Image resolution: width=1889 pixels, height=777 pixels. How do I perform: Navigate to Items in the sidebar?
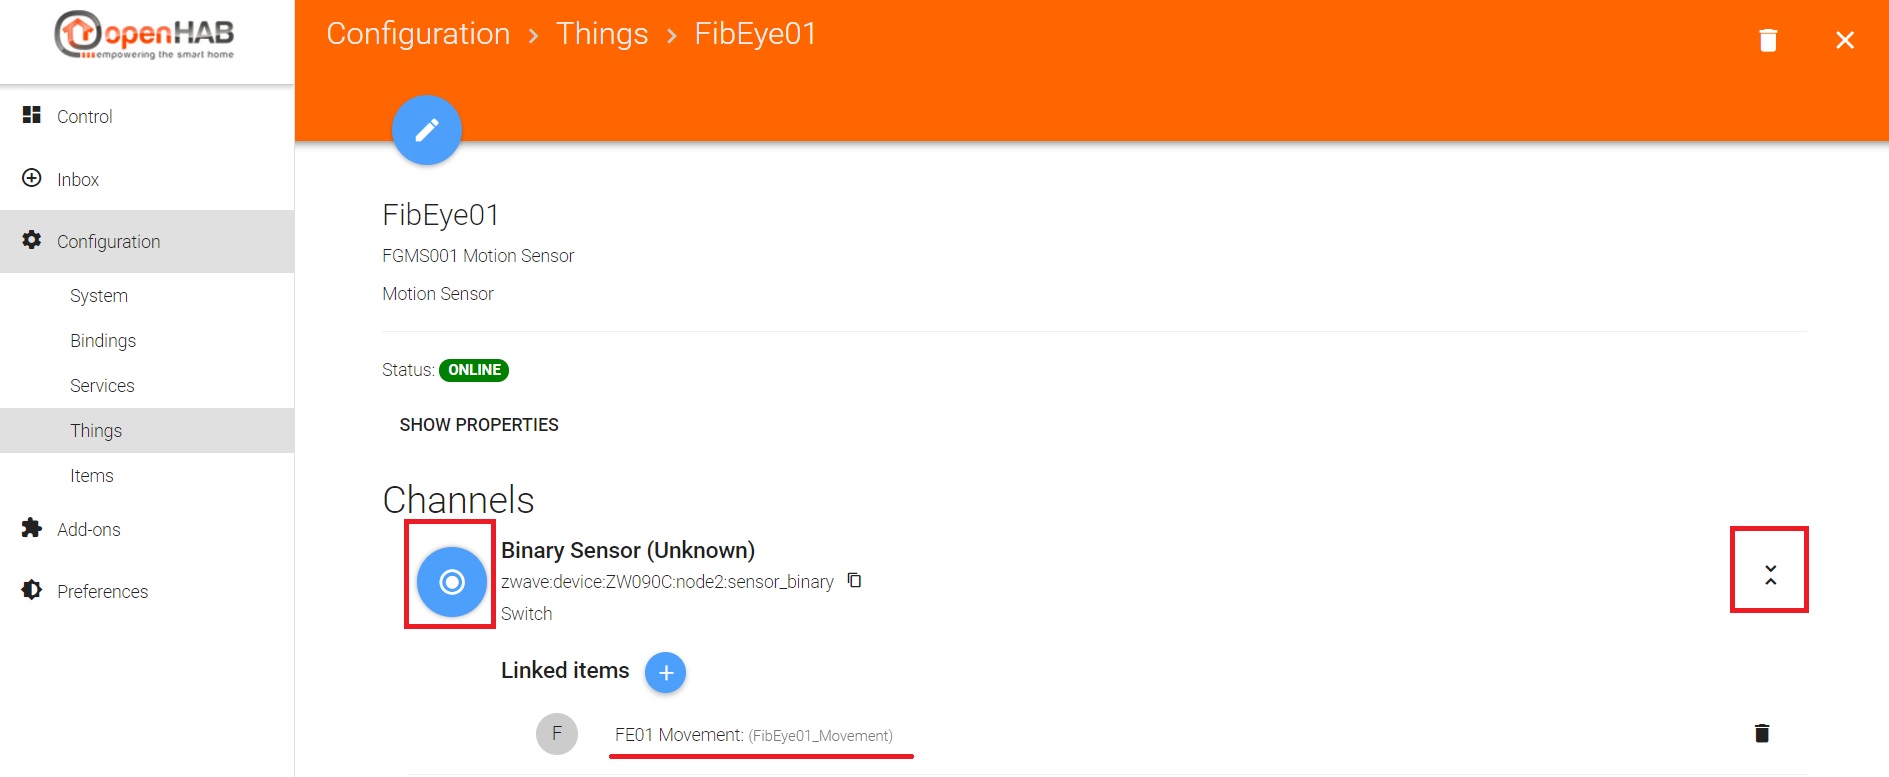pos(92,476)
